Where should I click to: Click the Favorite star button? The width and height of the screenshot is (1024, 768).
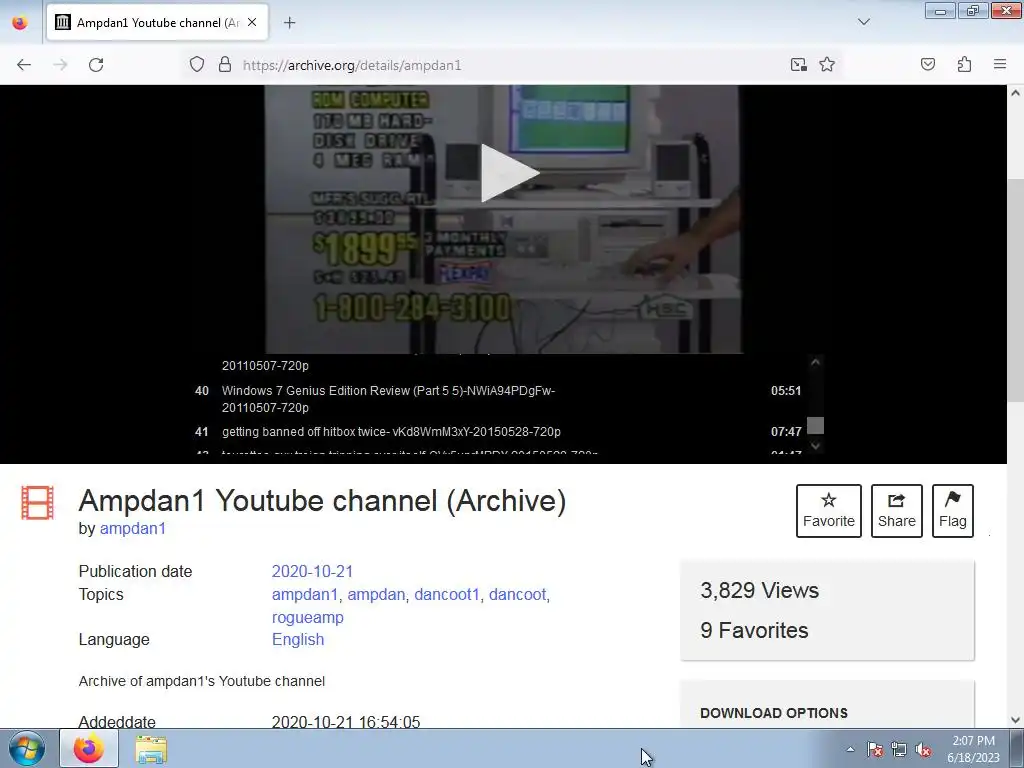tap(829, 511)
